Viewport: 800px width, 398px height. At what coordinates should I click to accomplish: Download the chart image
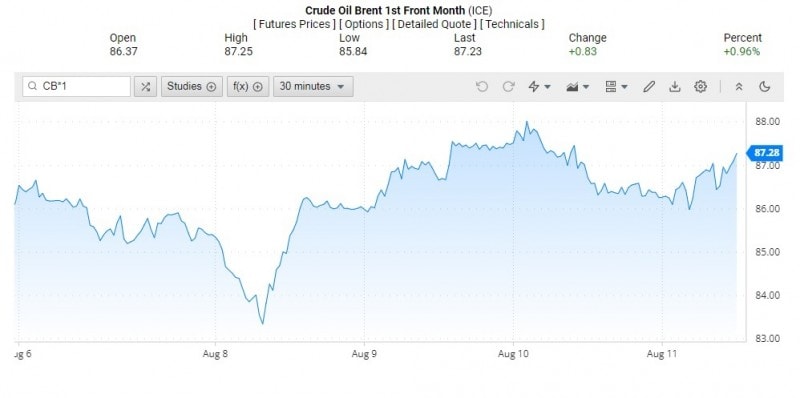point(674,87)
